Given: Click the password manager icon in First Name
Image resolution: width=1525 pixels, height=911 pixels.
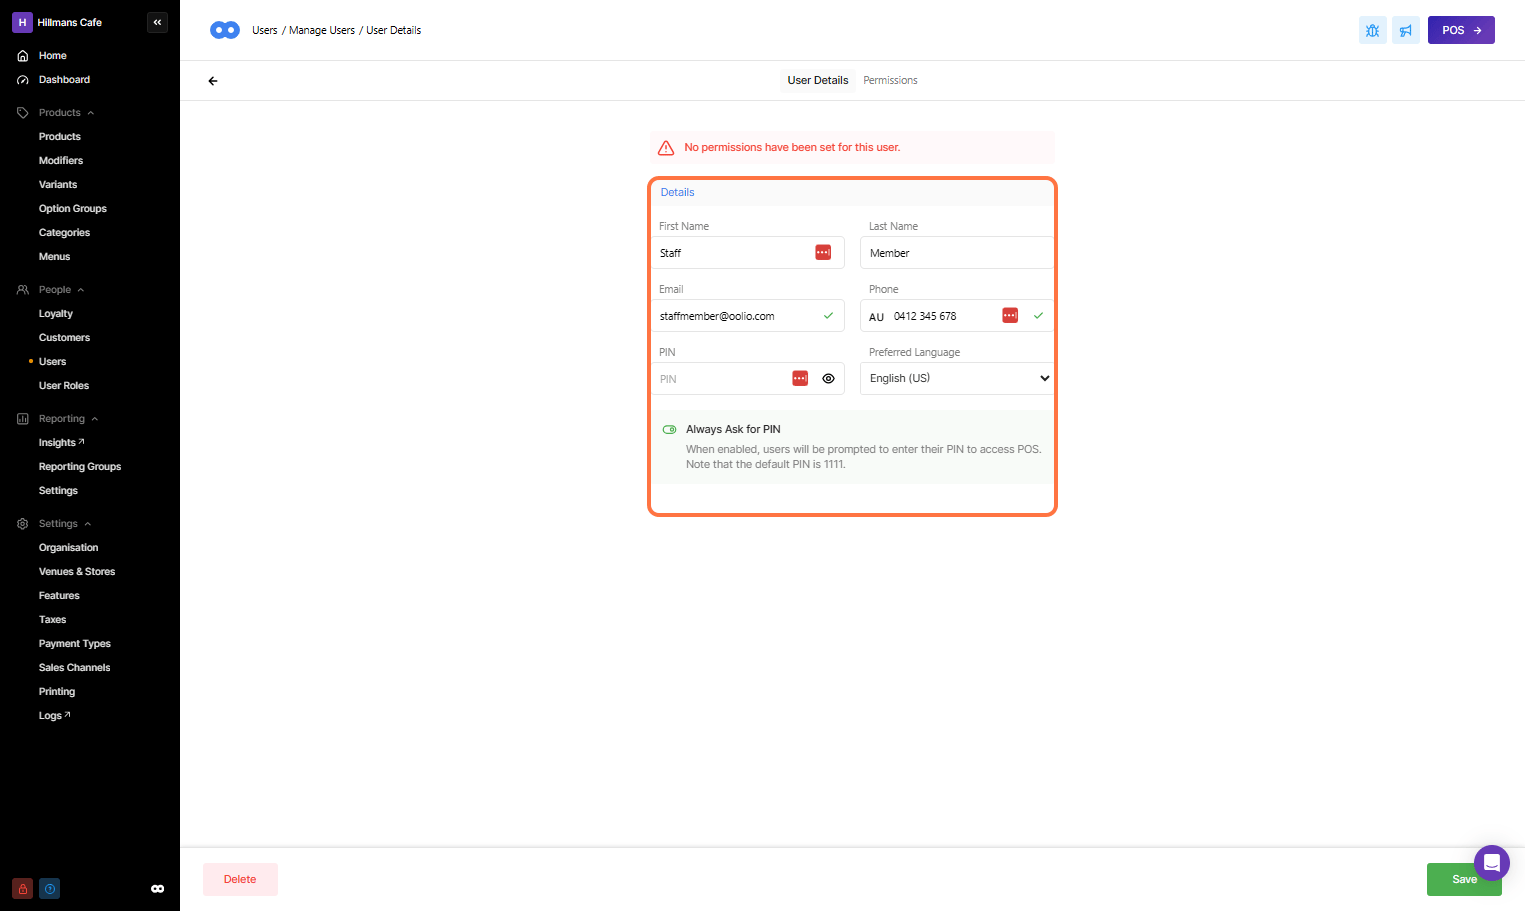Looking at the screenshot, I should pyautogui.click(x=823, y=252).
